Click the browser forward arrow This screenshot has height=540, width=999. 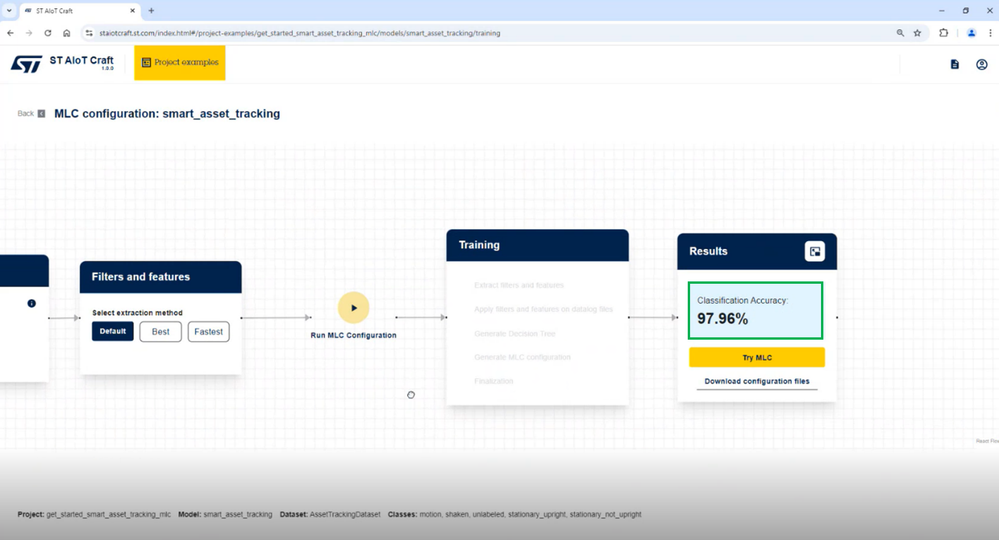coord(29,33)
